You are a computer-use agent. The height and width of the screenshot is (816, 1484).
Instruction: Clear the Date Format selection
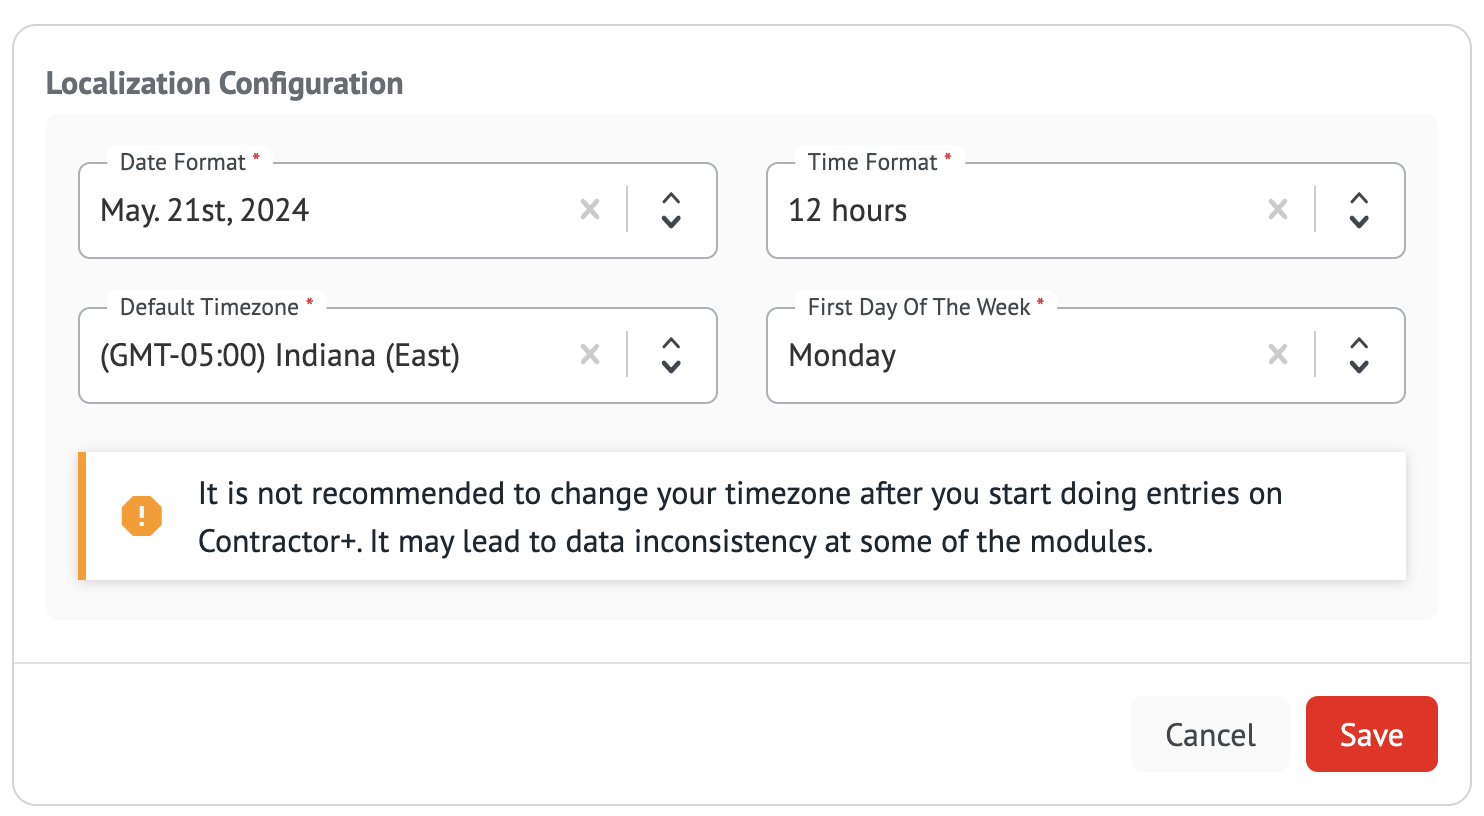click(590, 210)
